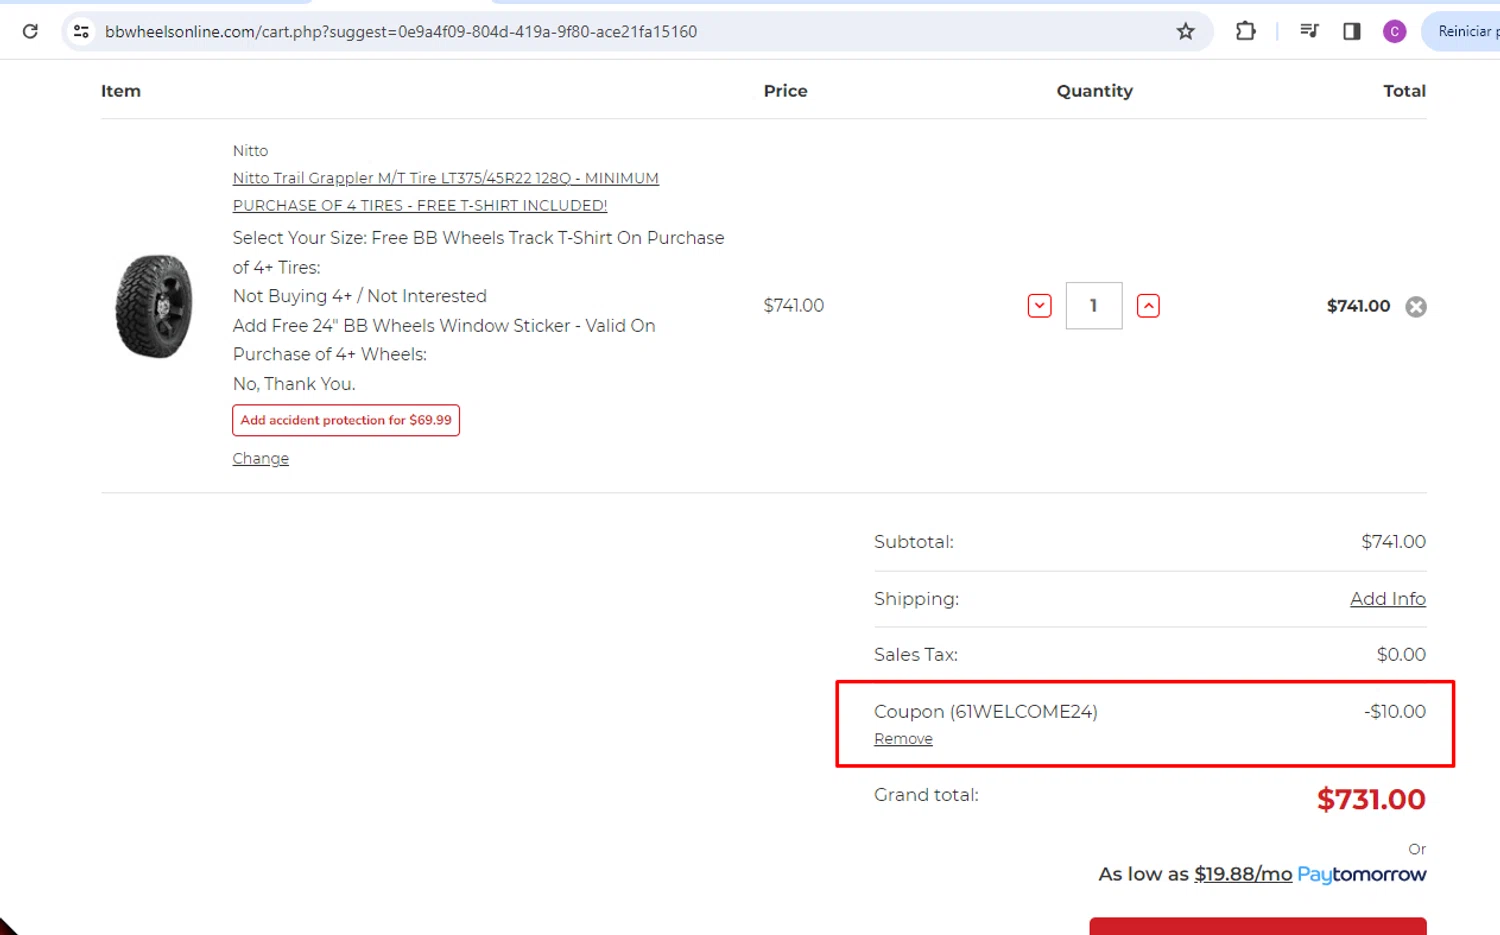The width and height of the screenshot is (1500, 935).
Task: Click the item row total $741.00
Action: click(1358, 306)
